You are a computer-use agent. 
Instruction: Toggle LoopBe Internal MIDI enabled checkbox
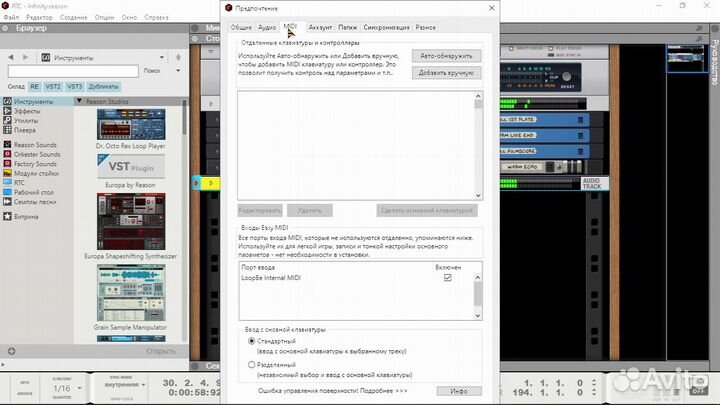(447, 277)
